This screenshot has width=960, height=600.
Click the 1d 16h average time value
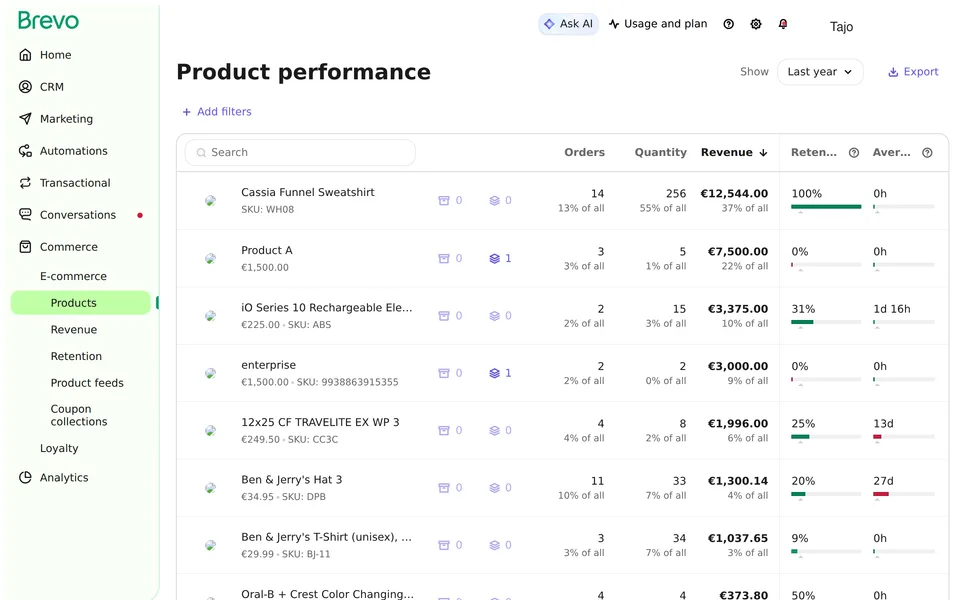(891, 309)
